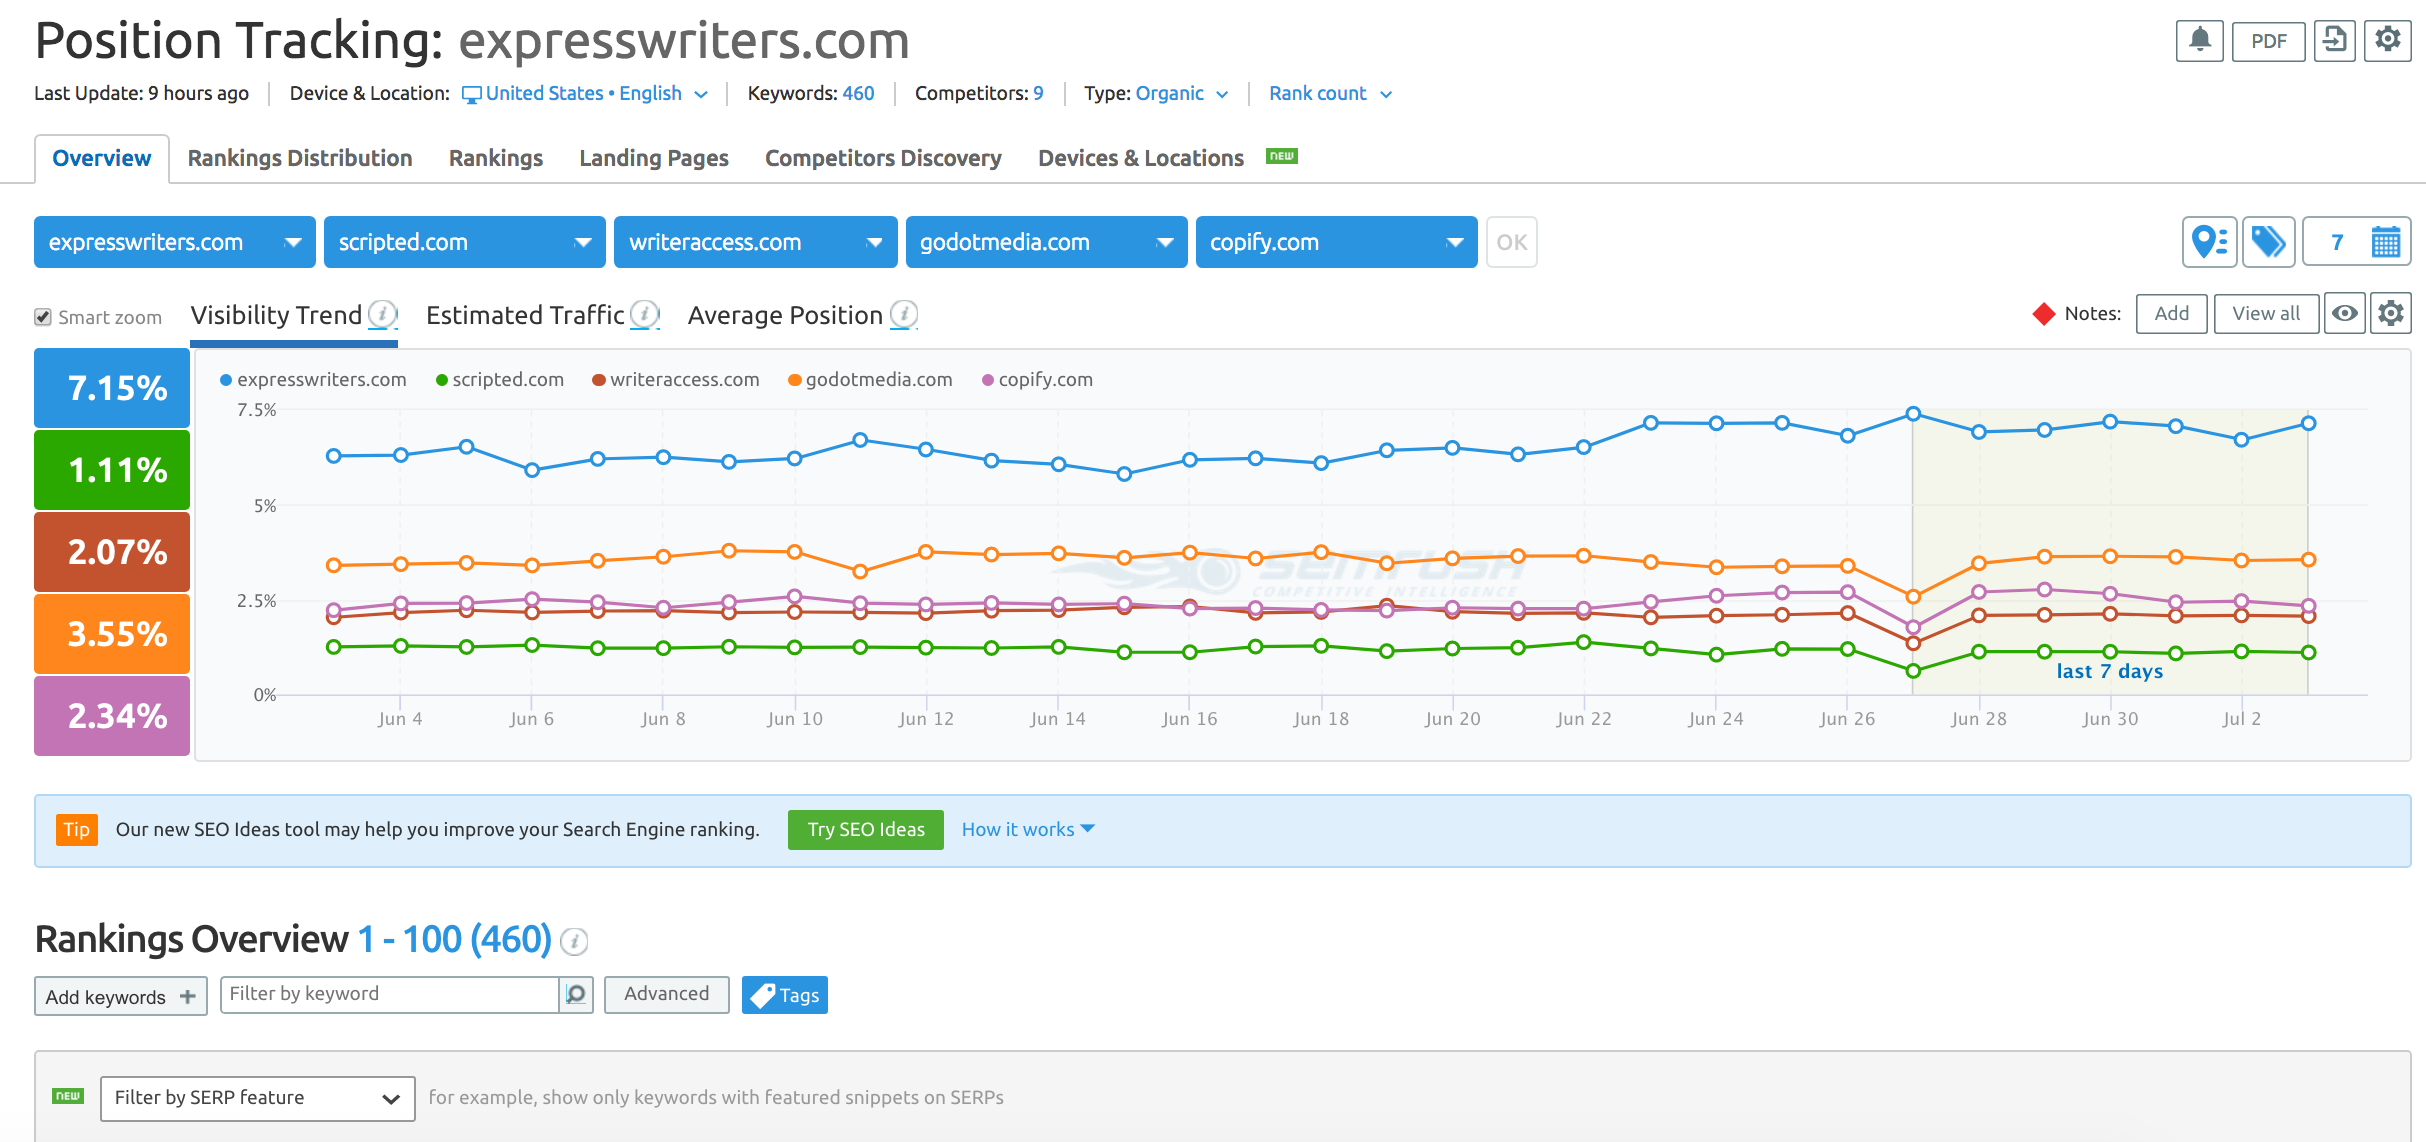
Task: Click purple 2.34% visibility swatch
Action: (112, 716)
